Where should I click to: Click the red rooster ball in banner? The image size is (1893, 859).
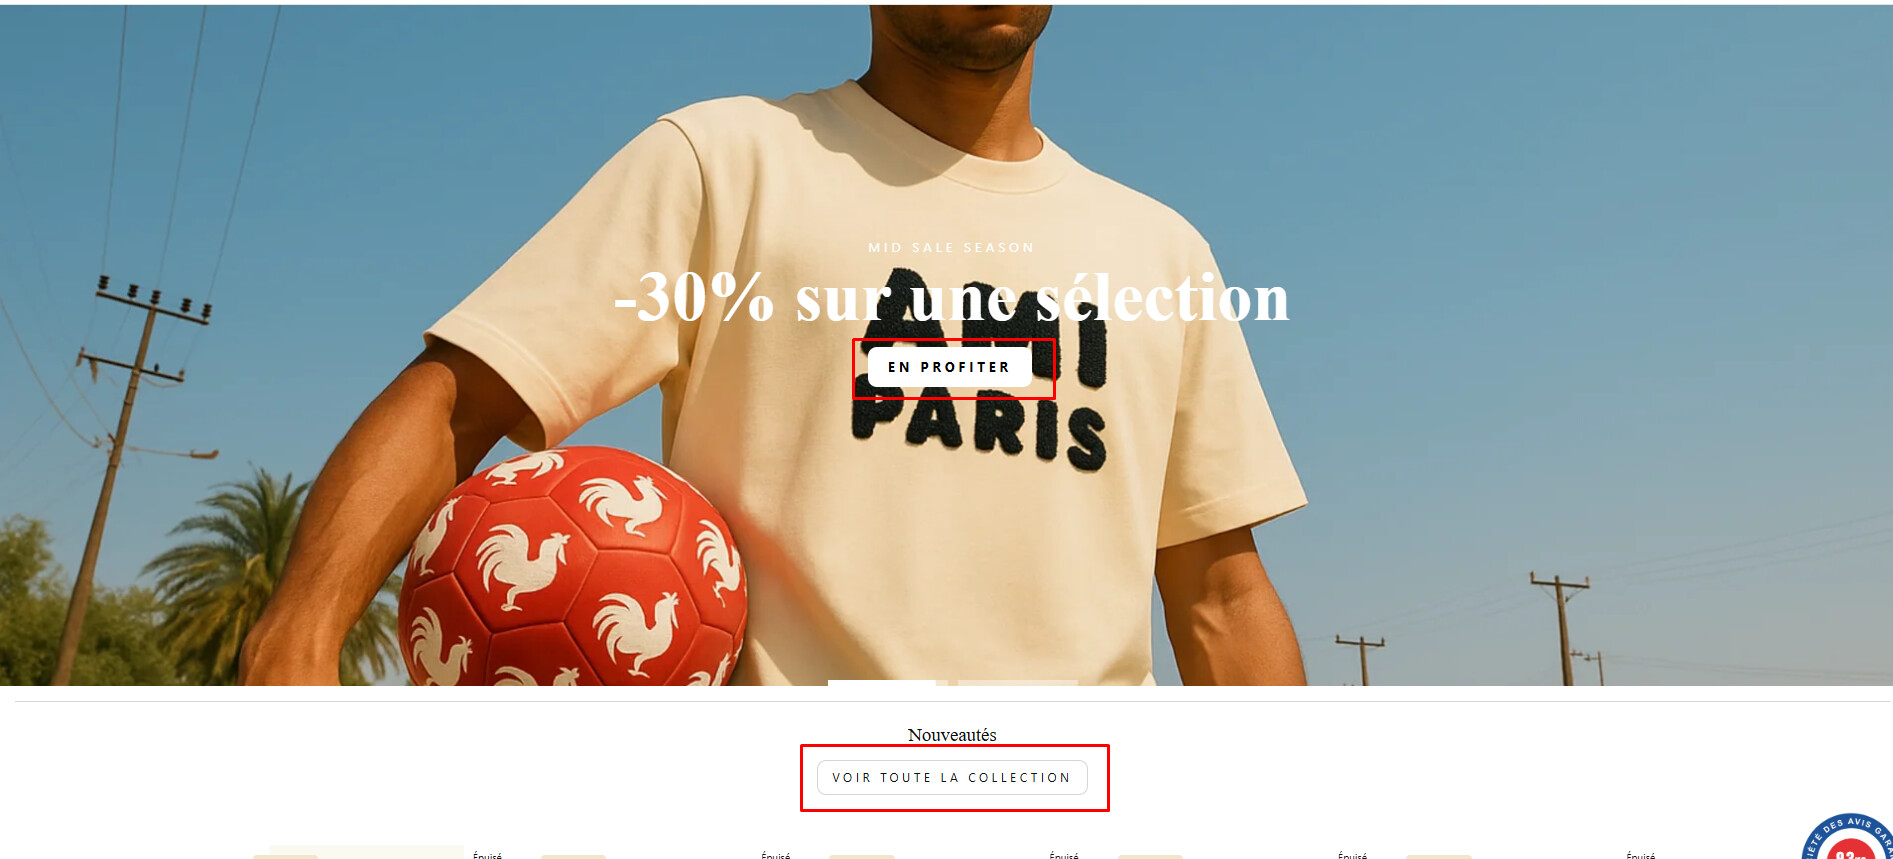click(573, 566)
